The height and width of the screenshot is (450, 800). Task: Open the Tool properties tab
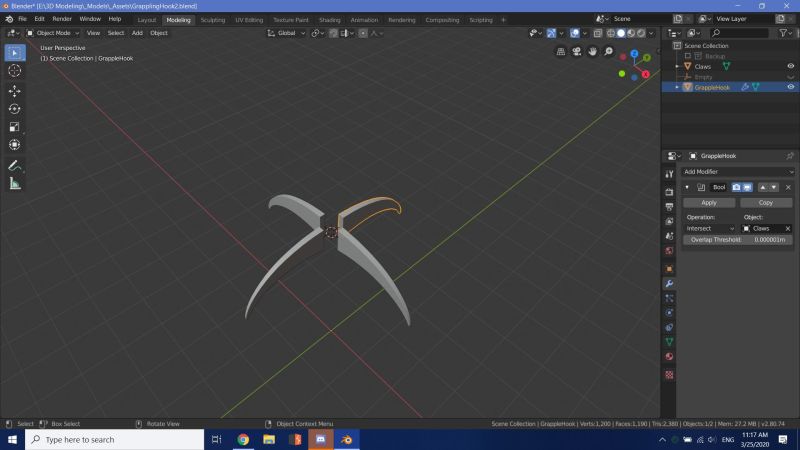669,174
